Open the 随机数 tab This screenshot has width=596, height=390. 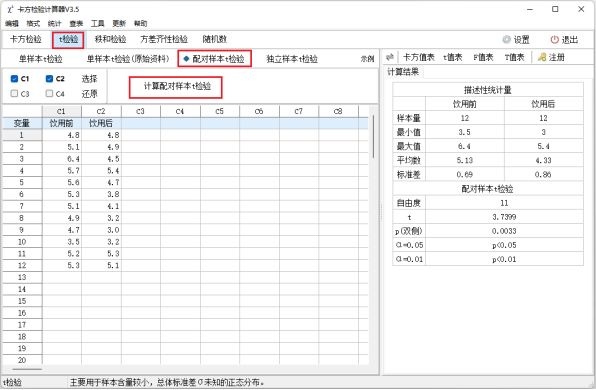click(215, 39)
